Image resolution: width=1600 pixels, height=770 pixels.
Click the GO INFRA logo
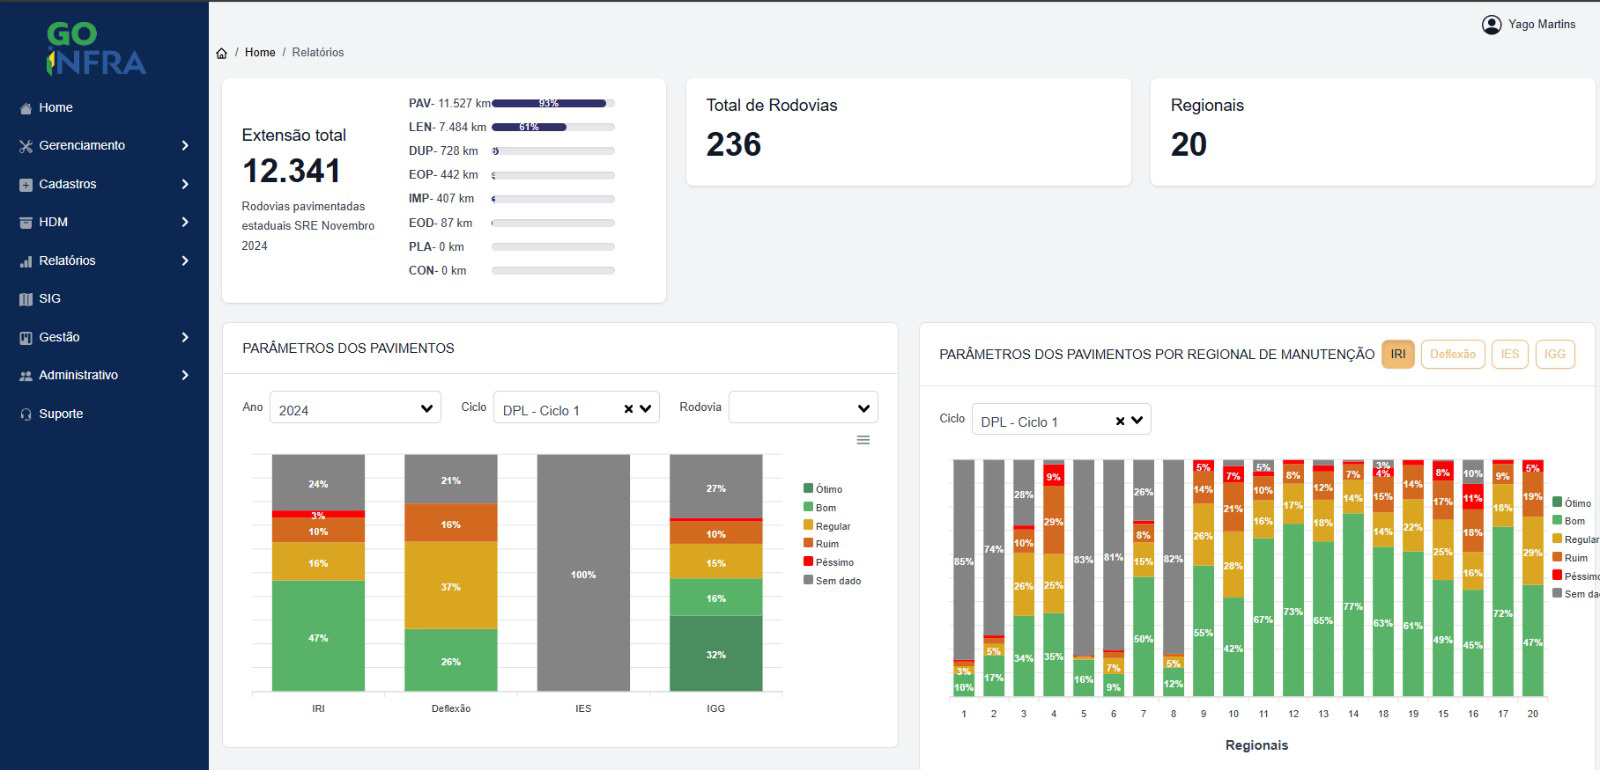click(x=96, y=50)
